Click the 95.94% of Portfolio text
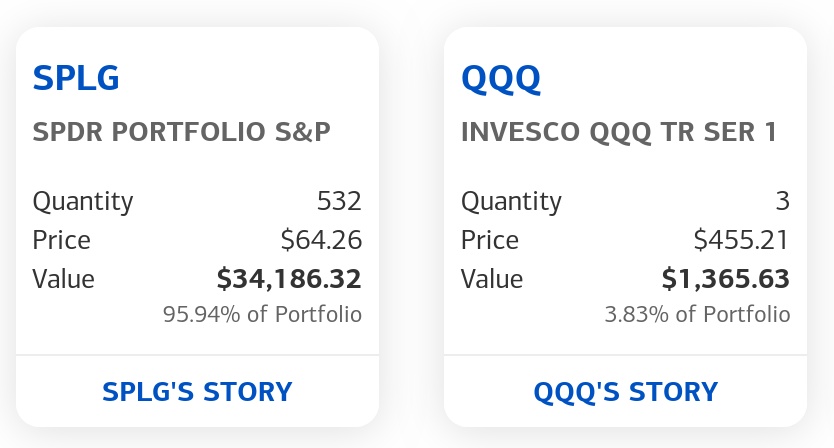 pos(262,315)
